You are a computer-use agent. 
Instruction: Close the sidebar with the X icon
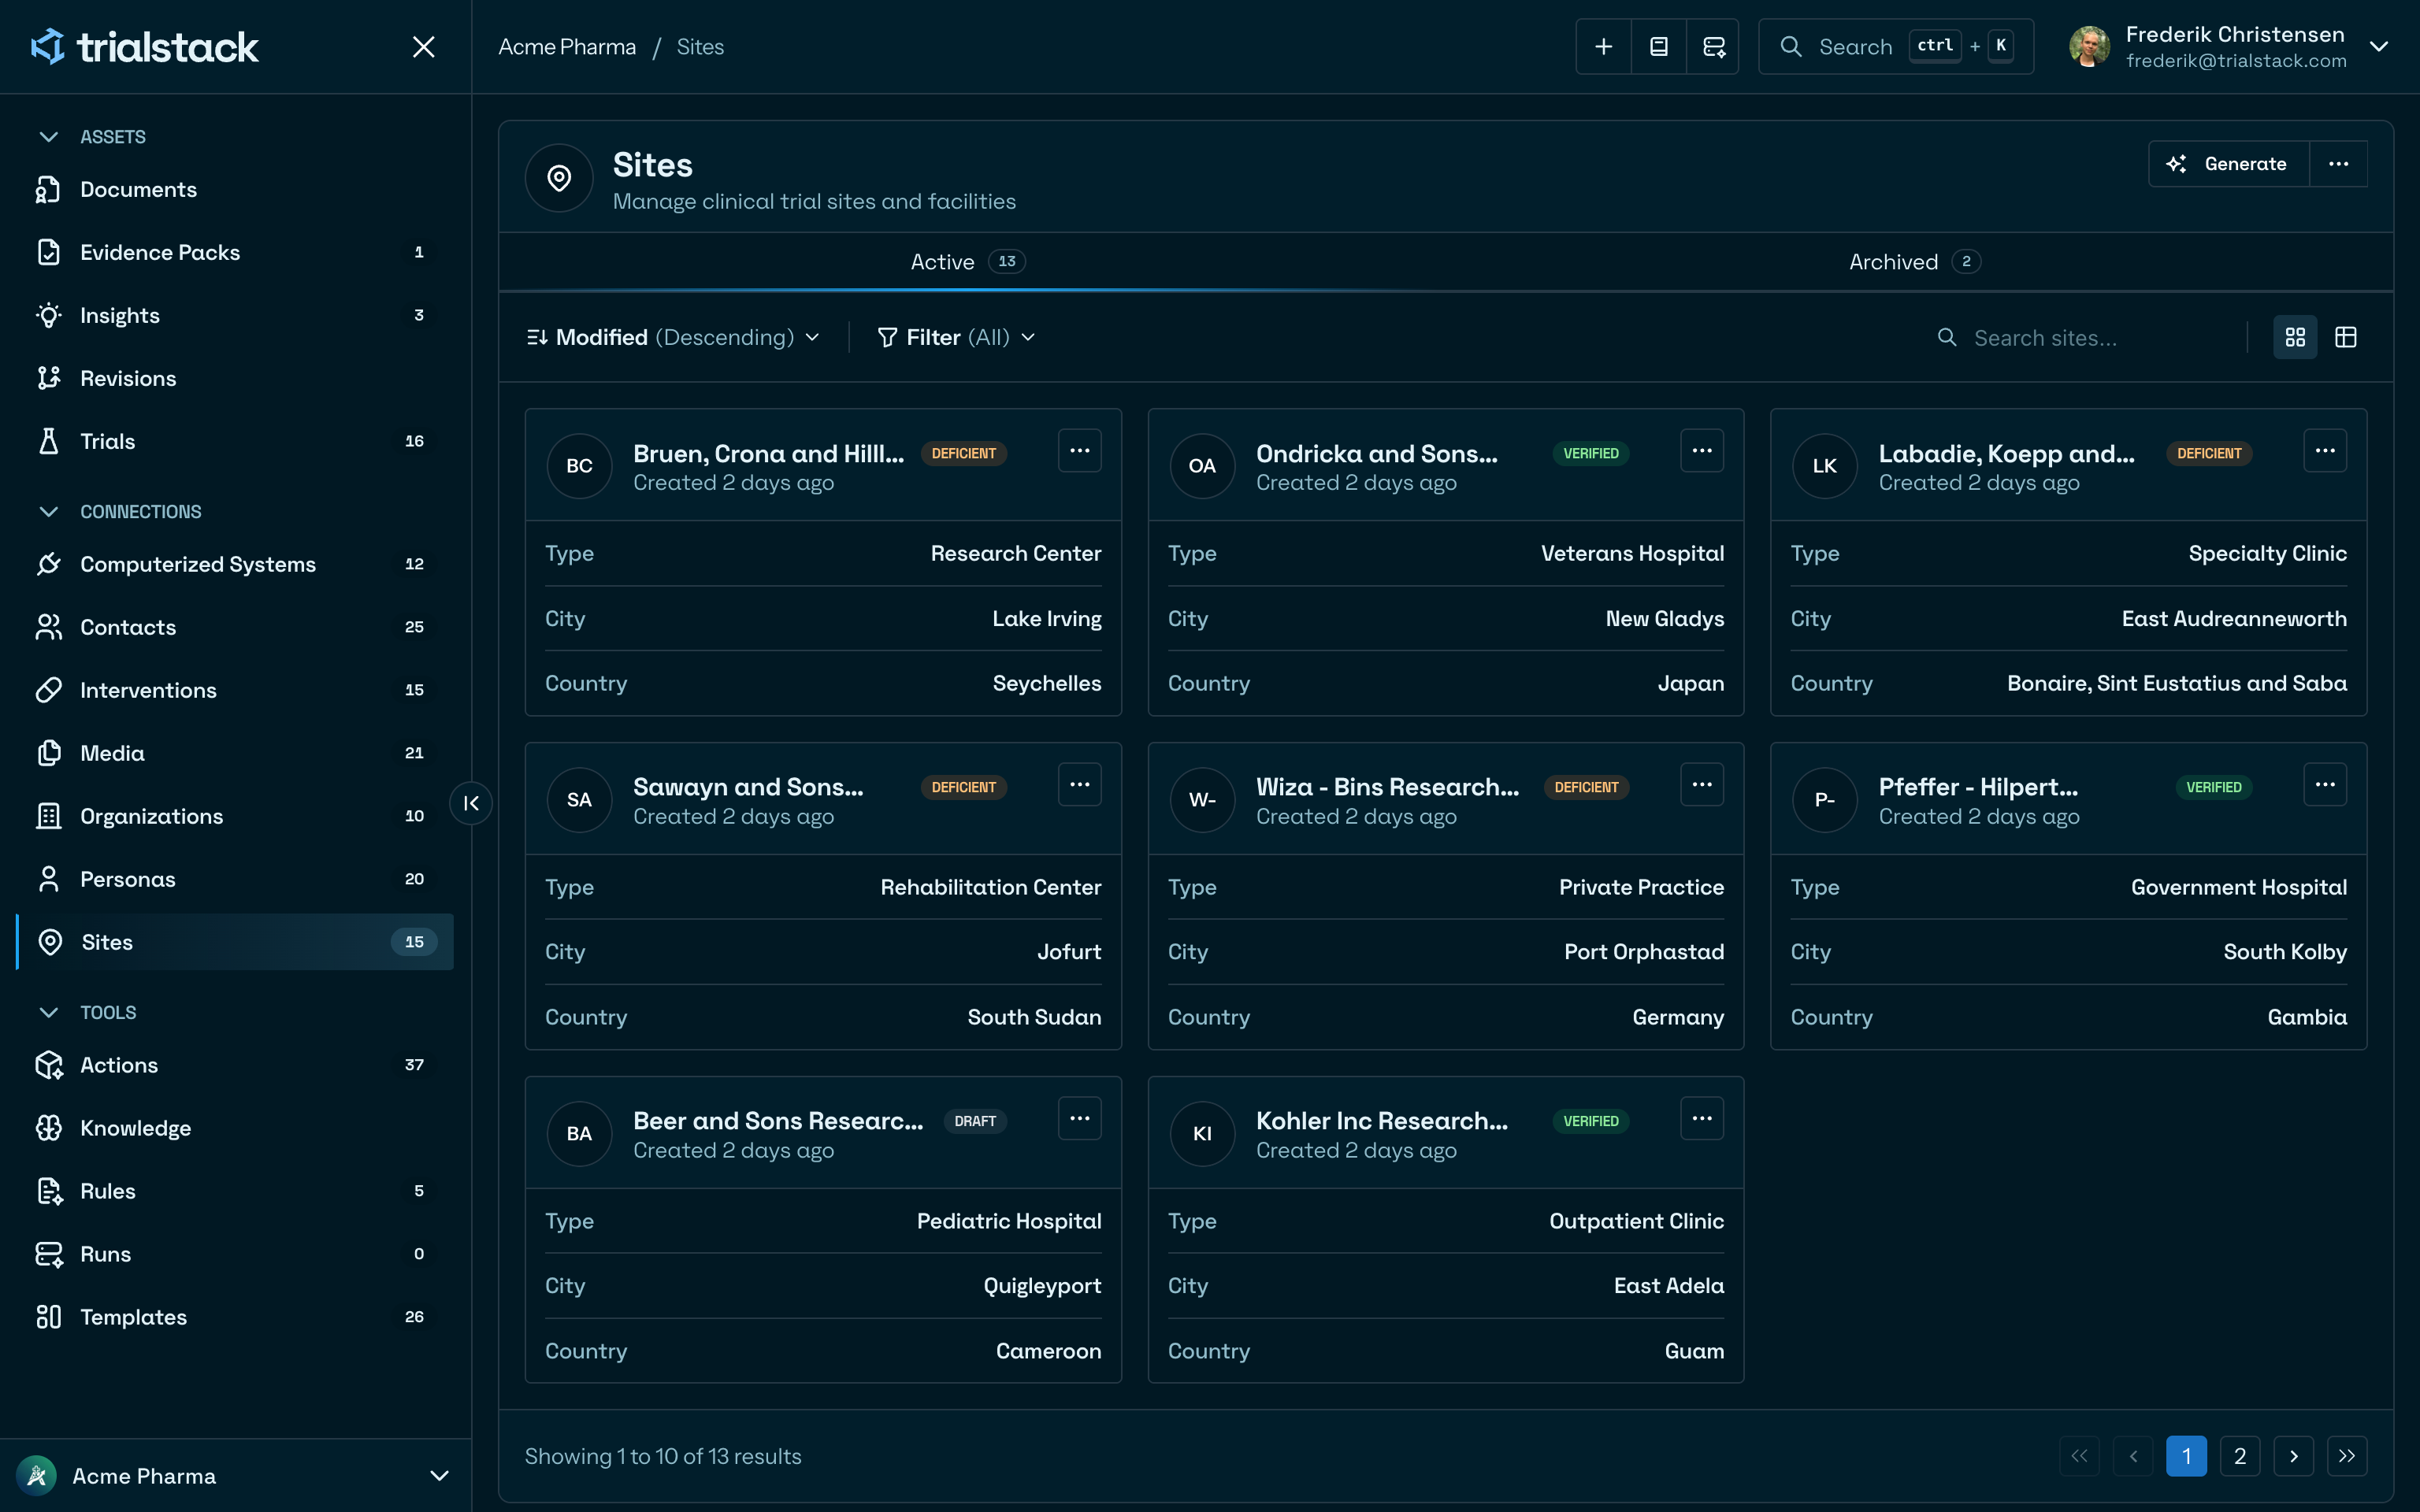[x=424, y=47]
